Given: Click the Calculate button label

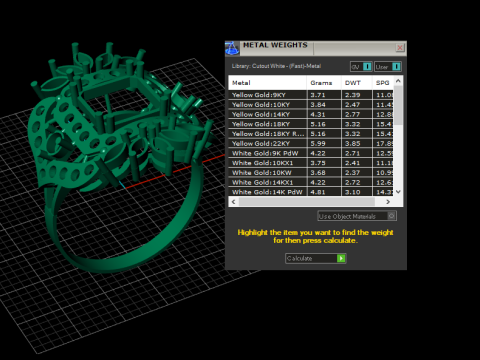Looking at the screenshot, I should pyautogui.click(x=299, y=258).
